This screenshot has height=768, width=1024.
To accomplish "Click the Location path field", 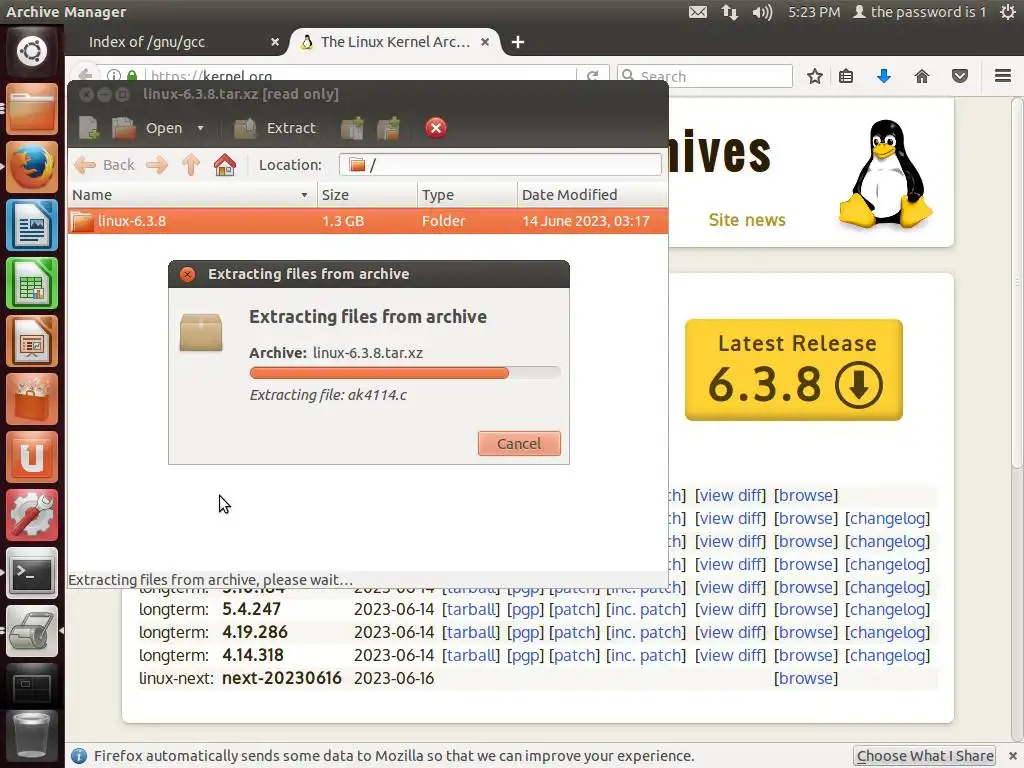I will (500, 165).
